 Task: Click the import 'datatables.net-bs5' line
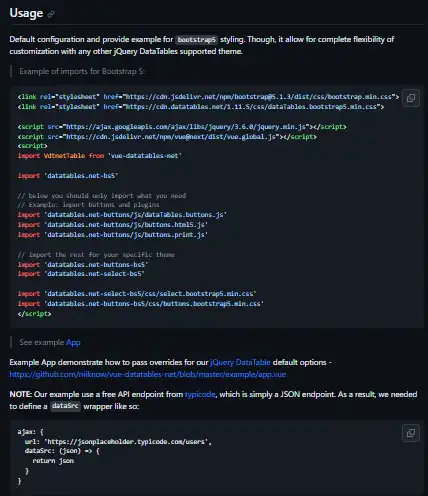[x=68, y=176]
